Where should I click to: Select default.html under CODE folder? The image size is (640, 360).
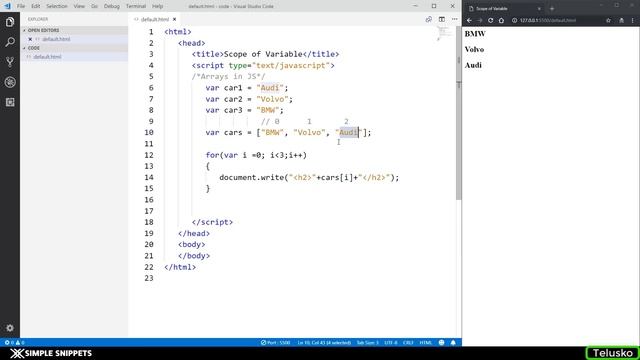(x=74, y=57)
